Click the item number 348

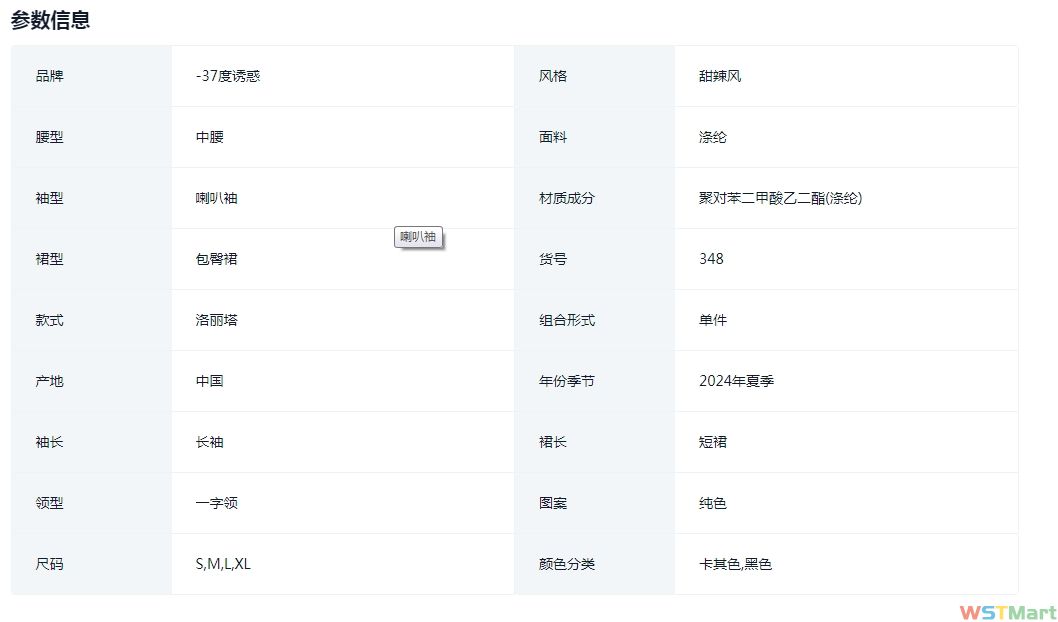coord(711,259)
